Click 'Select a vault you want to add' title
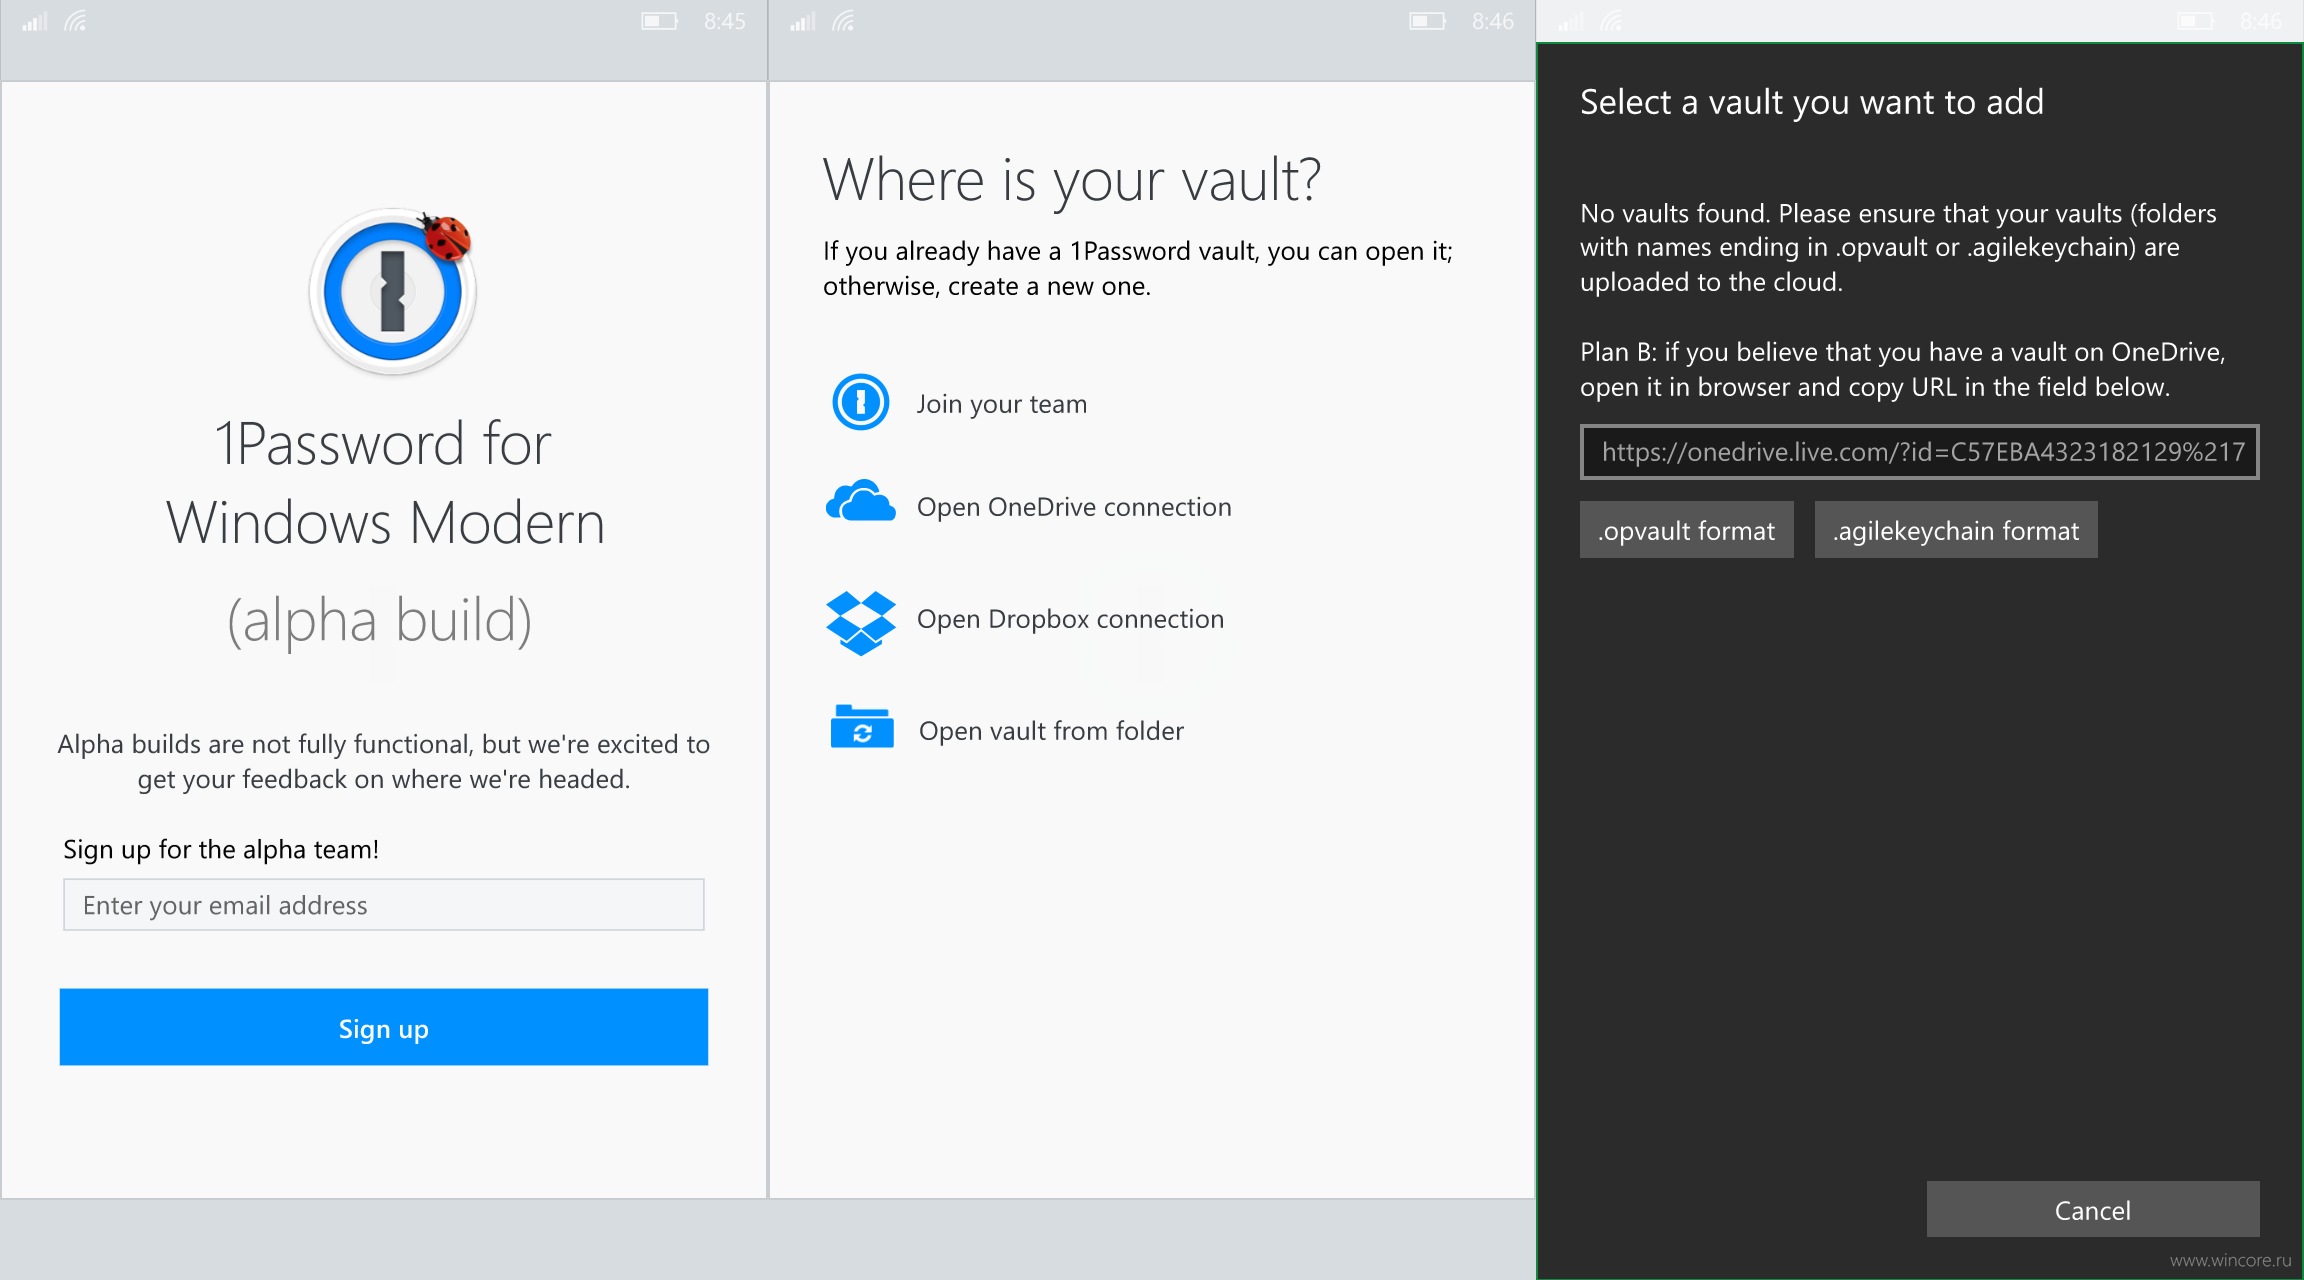The image size is (2304, 1280). (1812, 102)
